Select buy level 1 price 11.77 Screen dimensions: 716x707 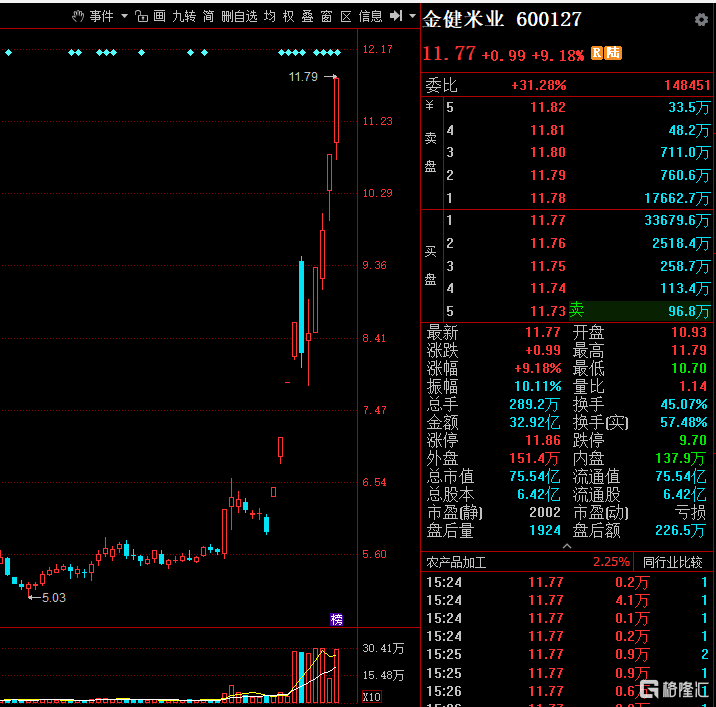[548, 220]
